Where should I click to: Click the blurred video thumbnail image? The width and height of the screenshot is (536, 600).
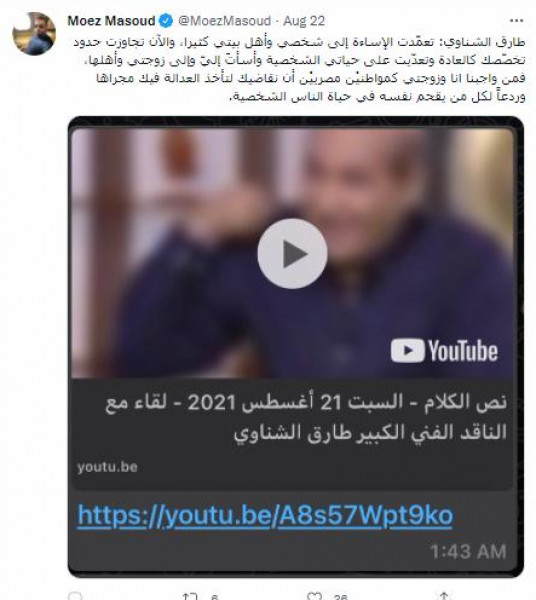pos(292,253)
